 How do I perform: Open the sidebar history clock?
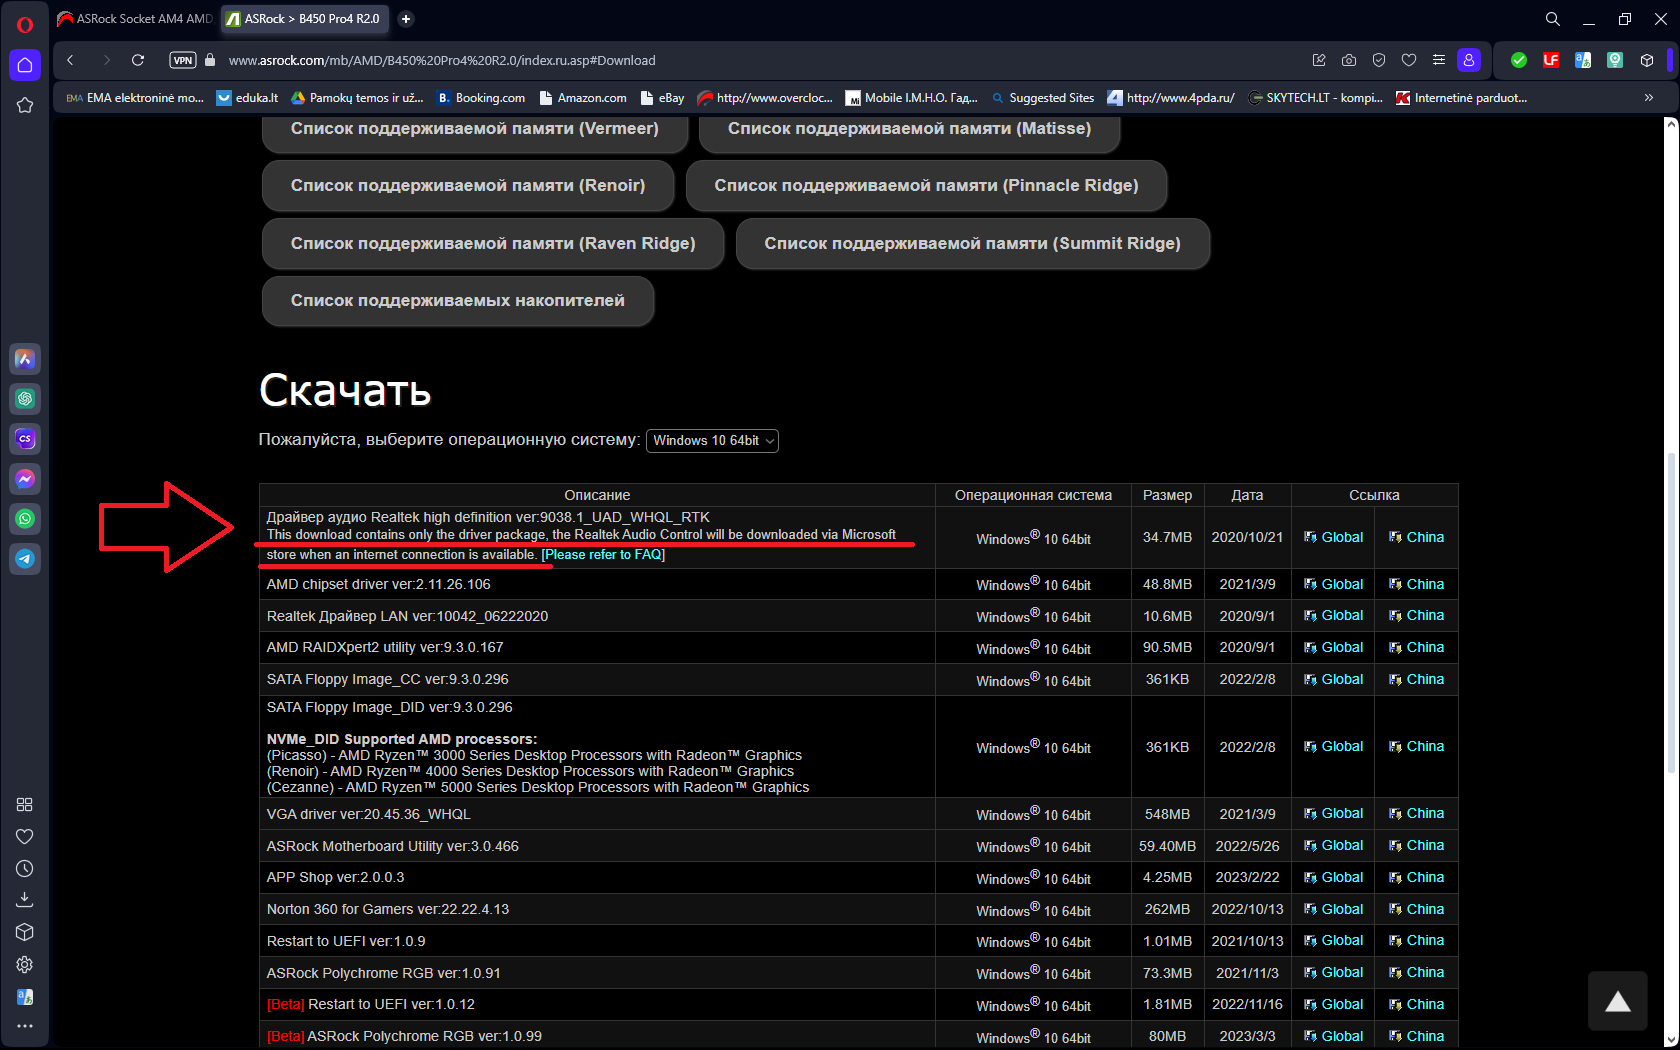point(25,869)
